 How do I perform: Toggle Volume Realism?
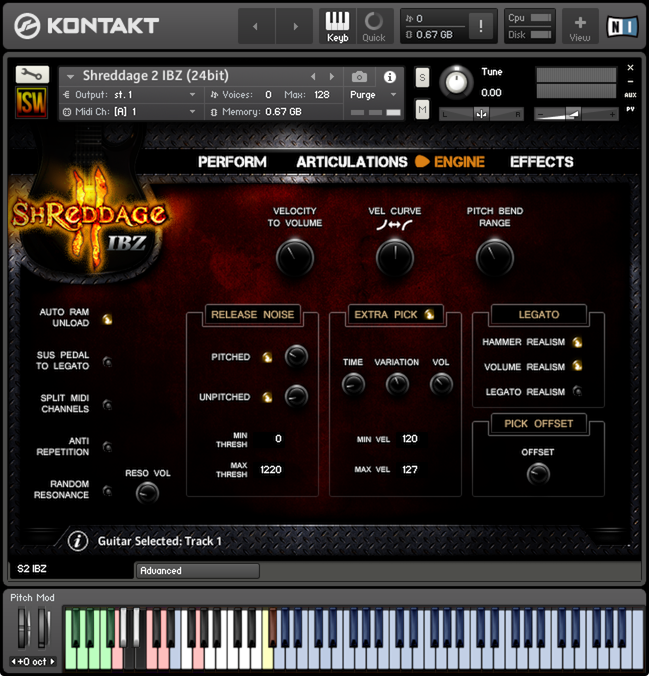point(577,366)
